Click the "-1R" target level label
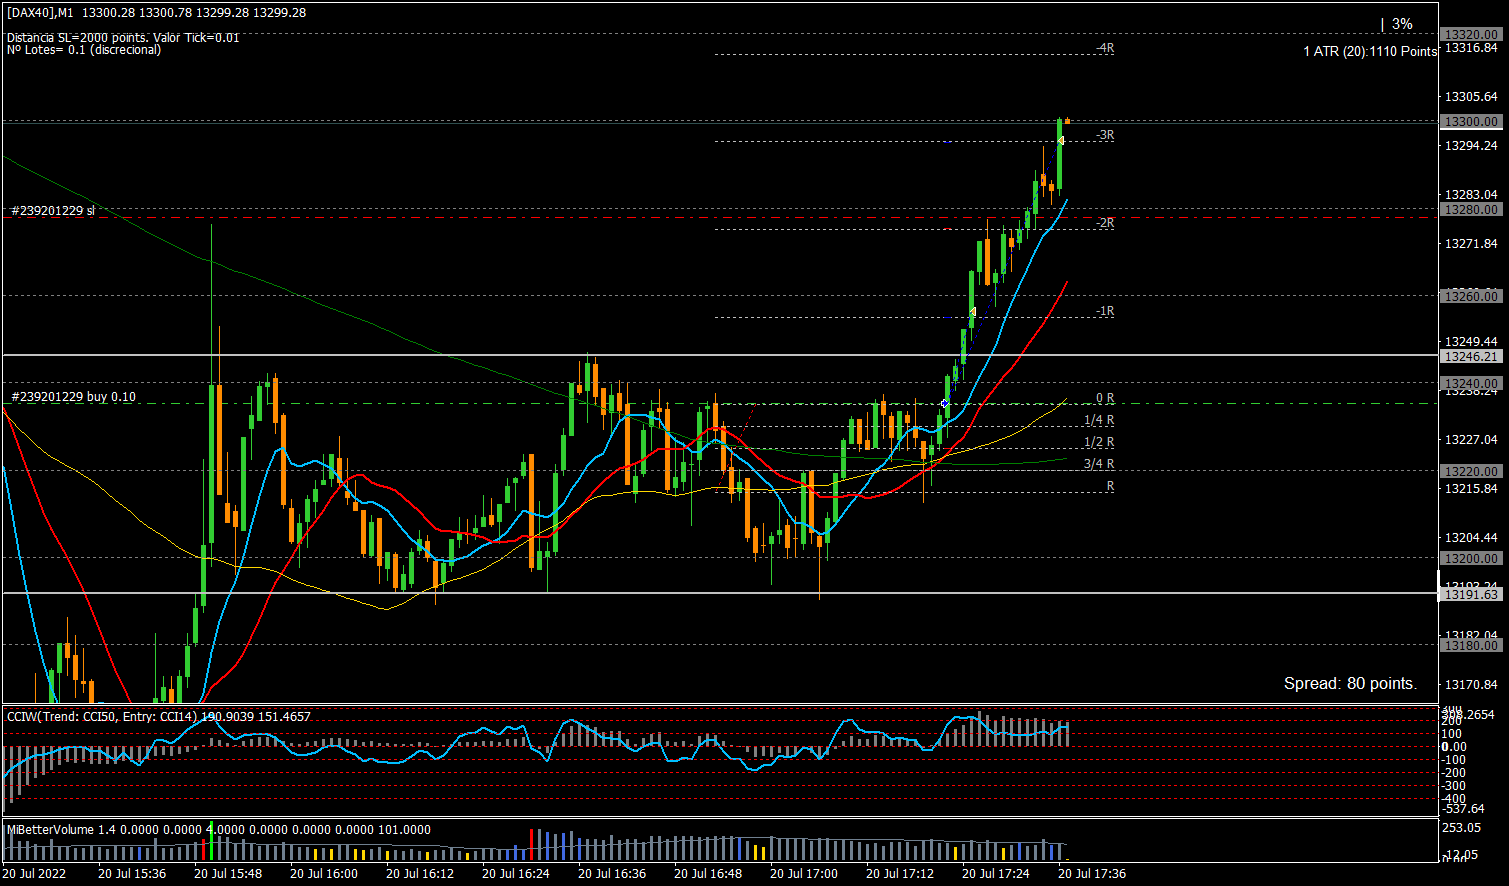Viewport: 1509px width, 886px height. [x=1105, y=311]
